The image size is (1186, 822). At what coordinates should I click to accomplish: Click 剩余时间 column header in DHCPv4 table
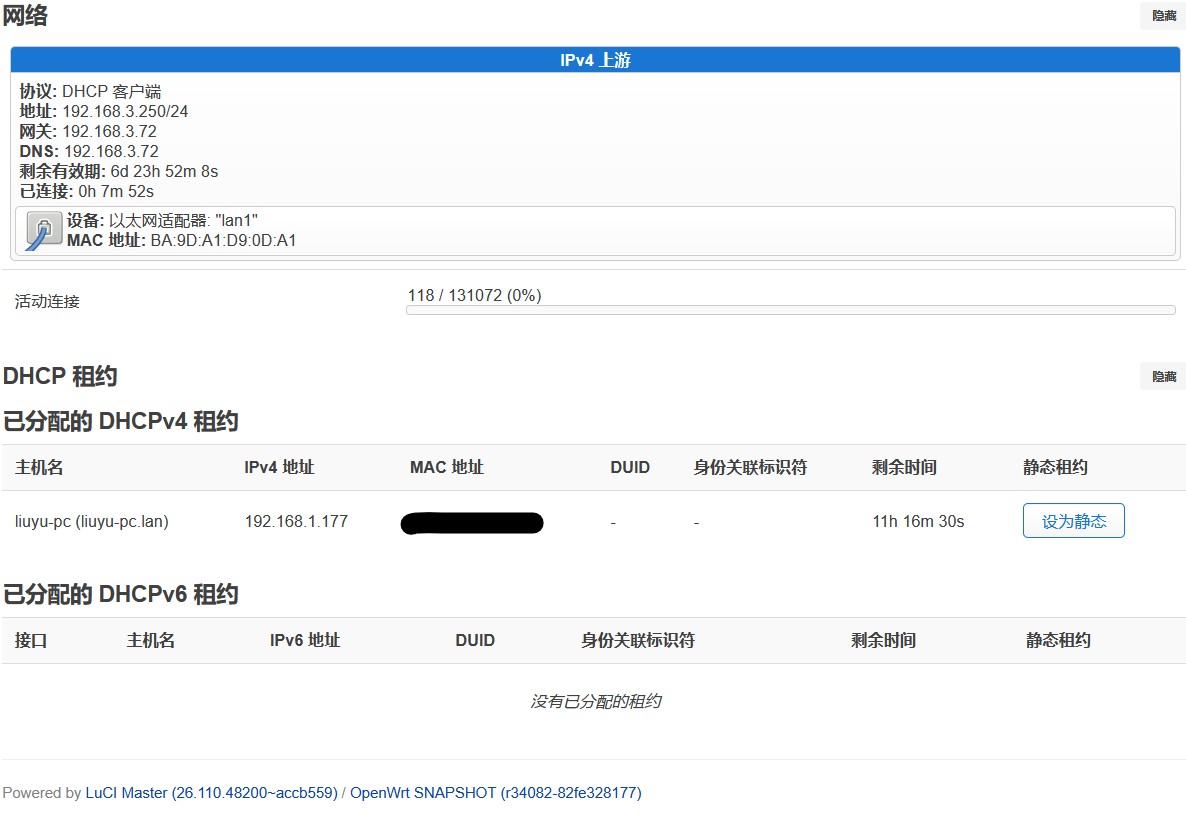click(904, 467)
